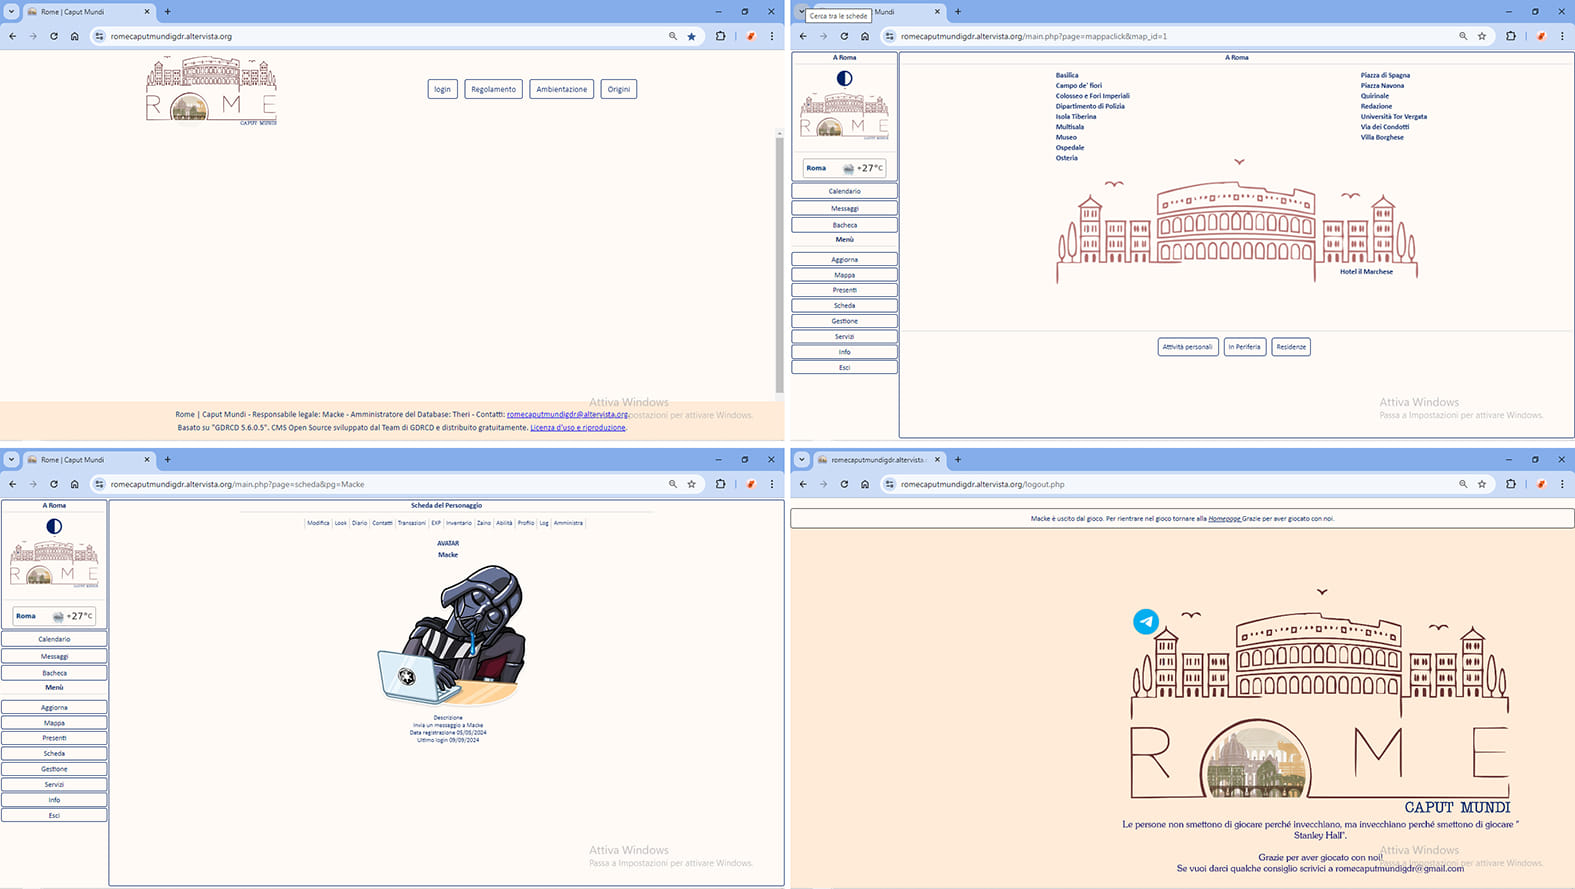Click Attività personali below the map

1187,347
